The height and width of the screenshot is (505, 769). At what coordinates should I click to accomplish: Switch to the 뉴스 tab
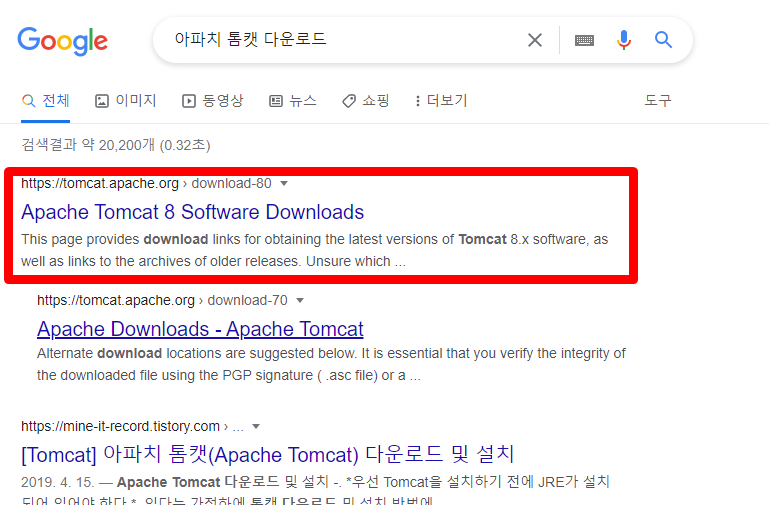(293, 101)
